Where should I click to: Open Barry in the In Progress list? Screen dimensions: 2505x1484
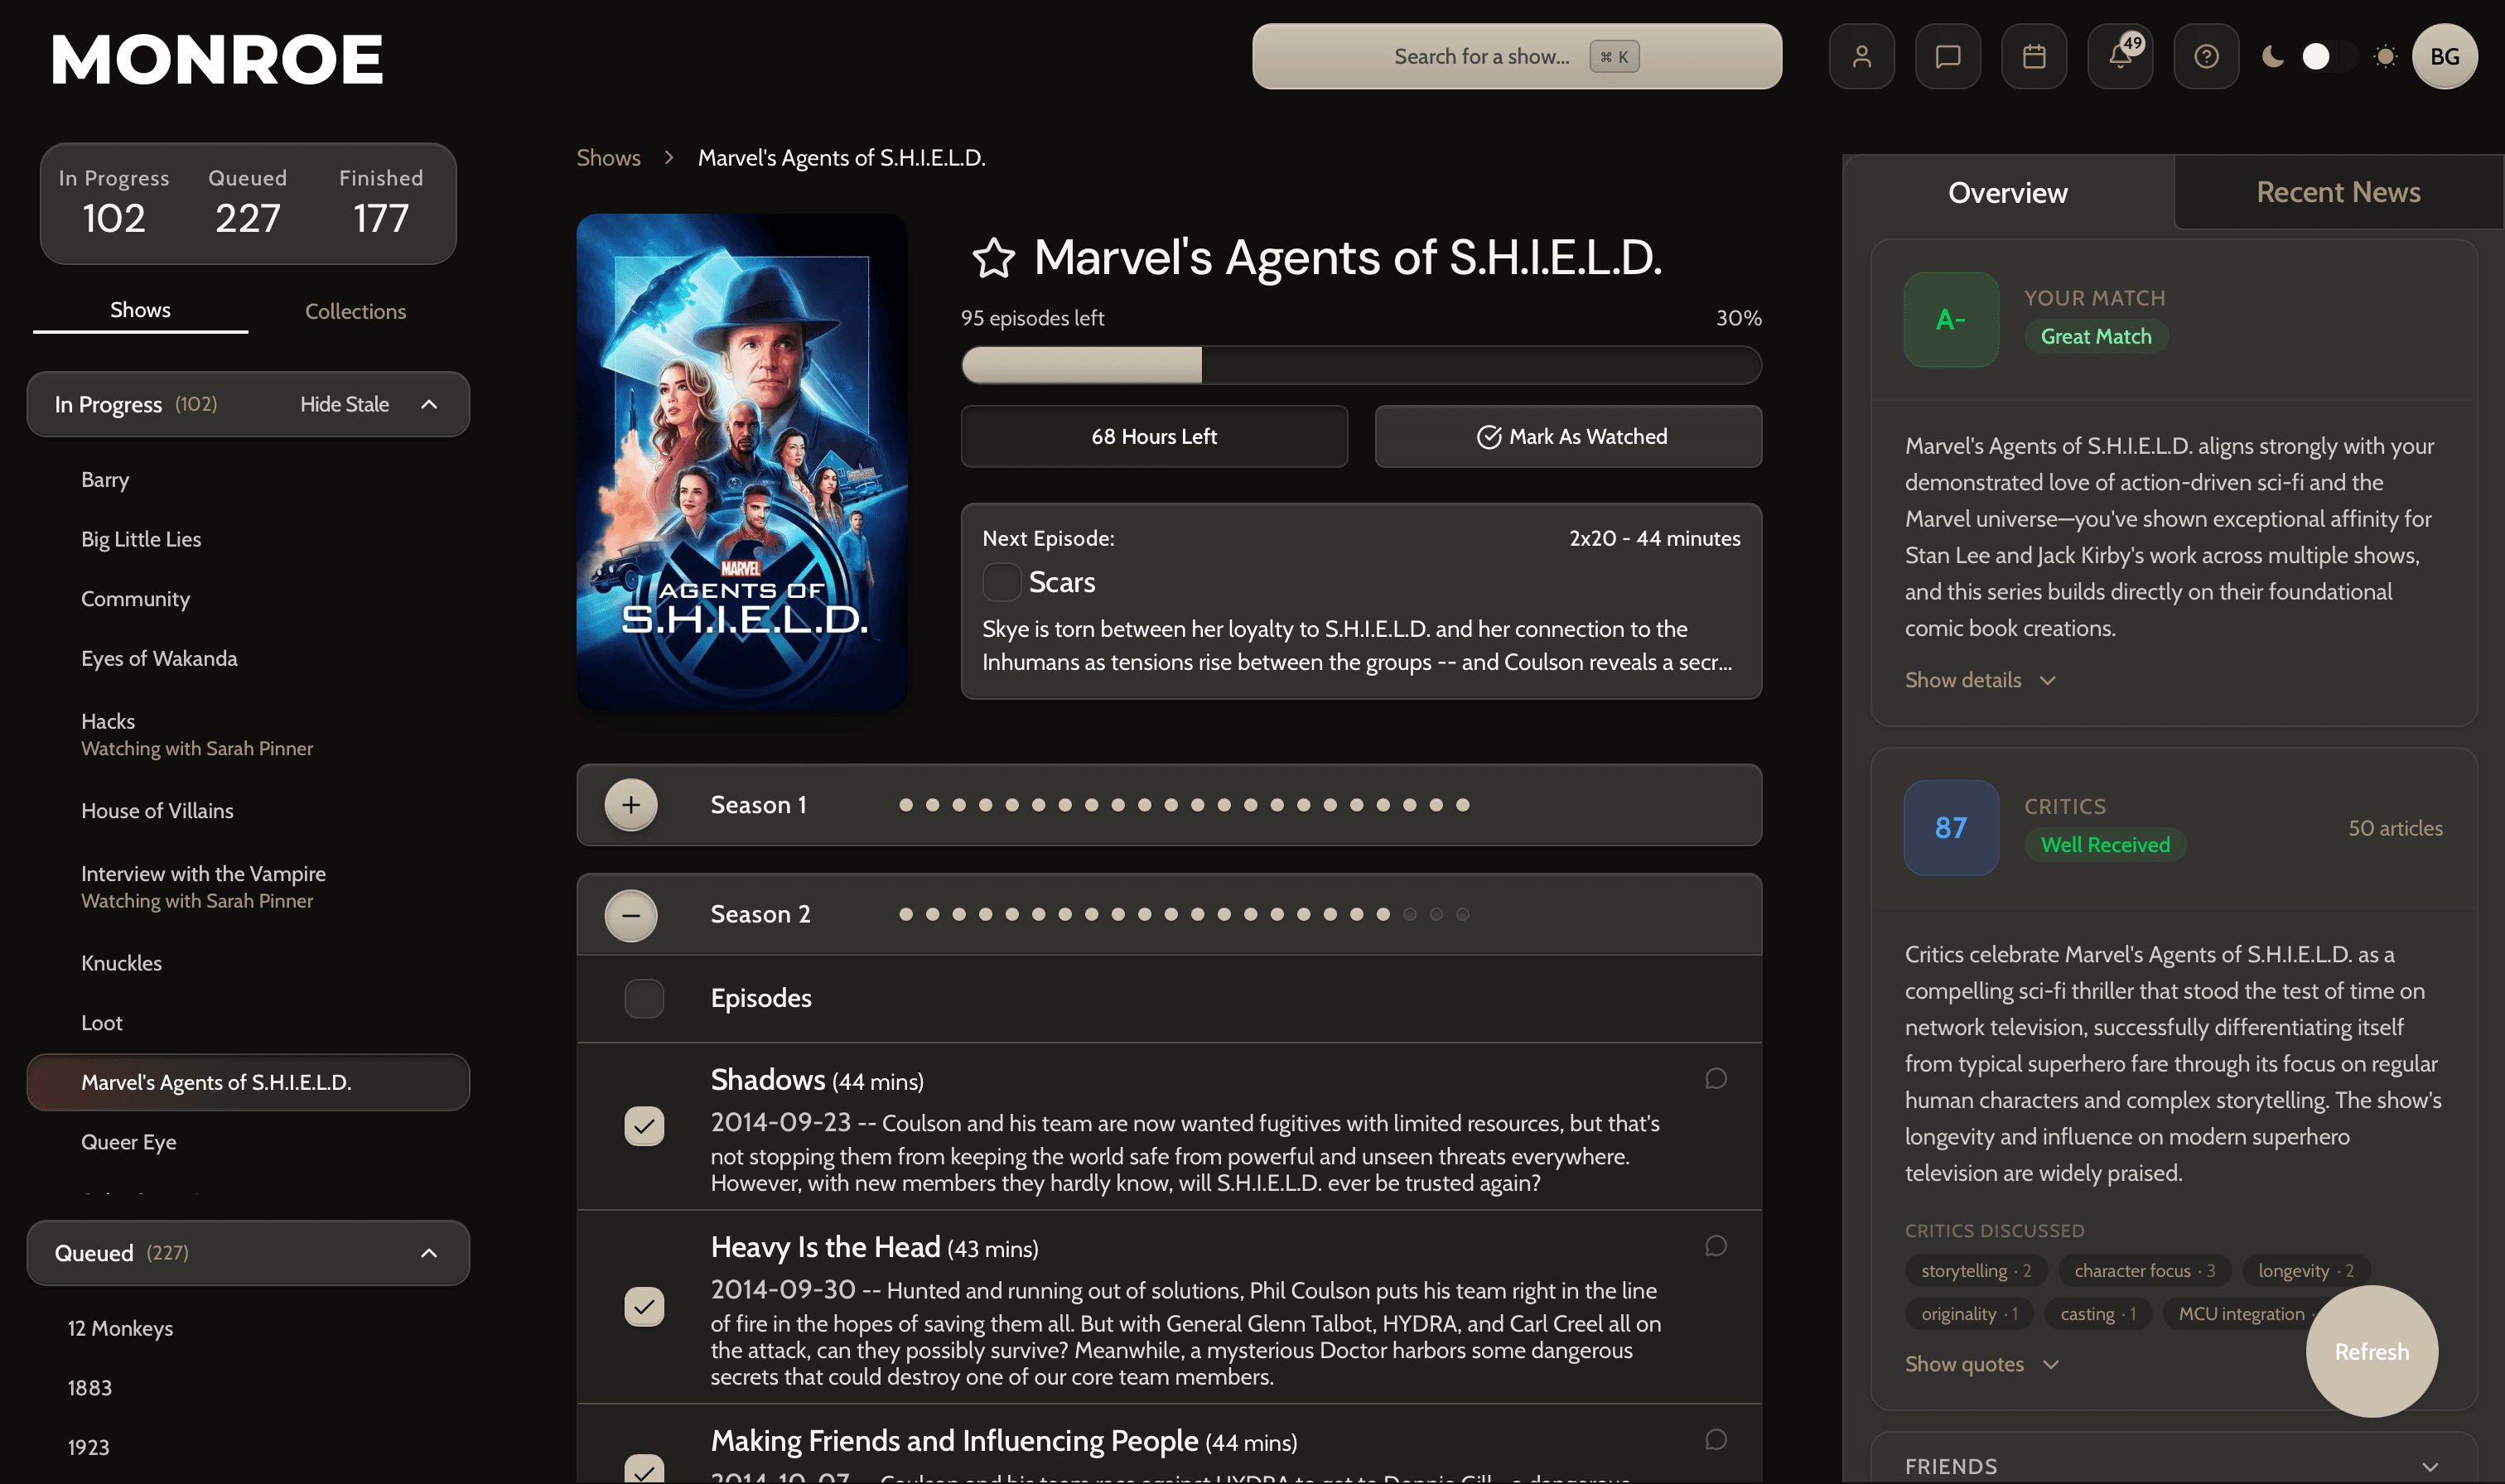pyautogui.click(x=105, y=480)
